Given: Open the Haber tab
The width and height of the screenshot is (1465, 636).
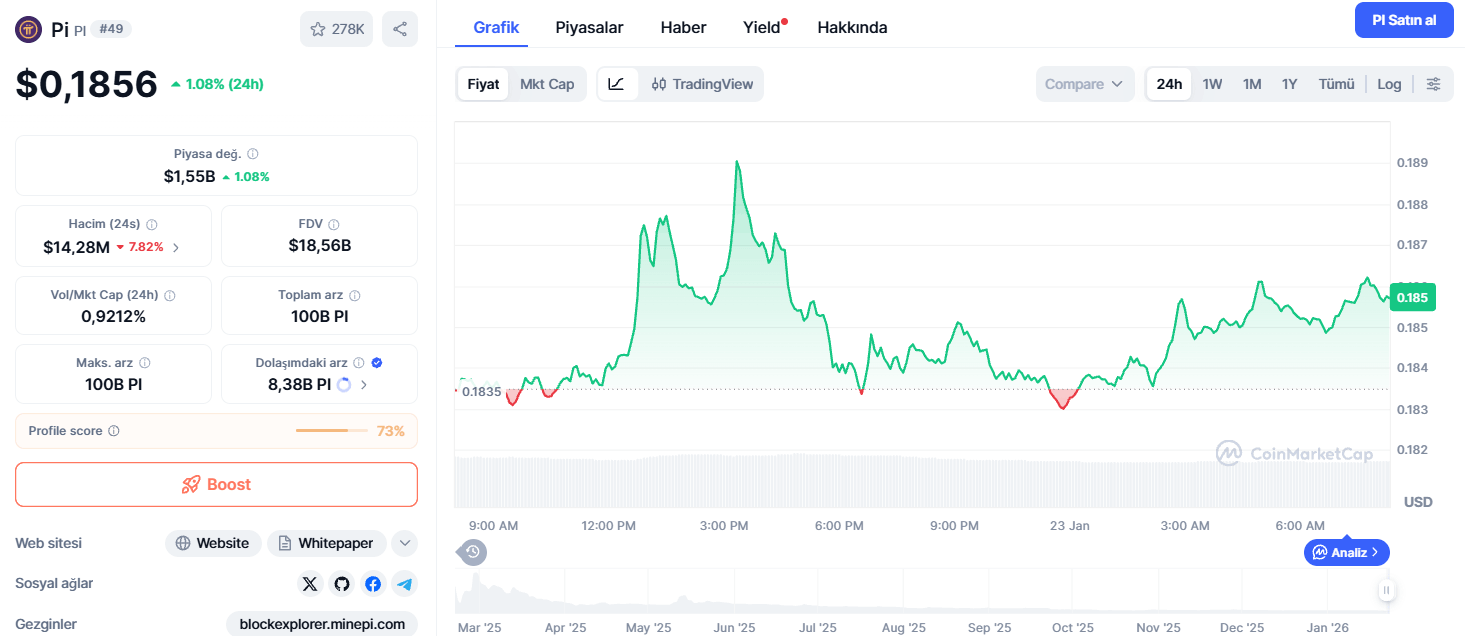Looking at the screenshot, I should point(683,27).
